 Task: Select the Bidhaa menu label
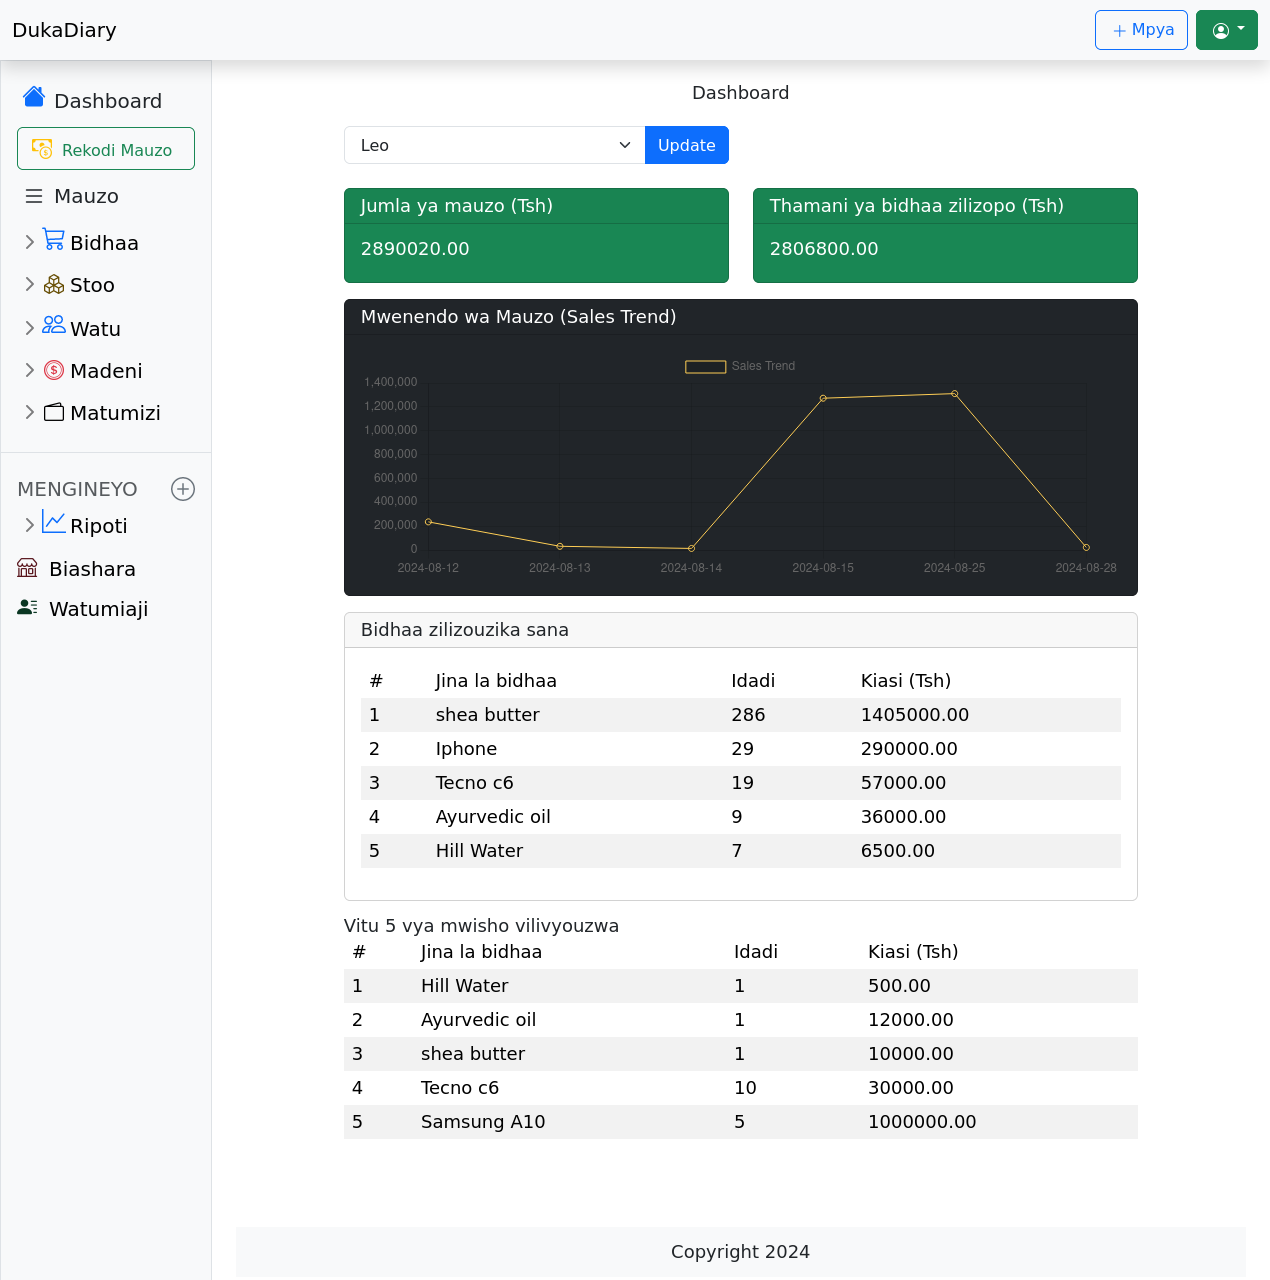click(x=104, y=243)
